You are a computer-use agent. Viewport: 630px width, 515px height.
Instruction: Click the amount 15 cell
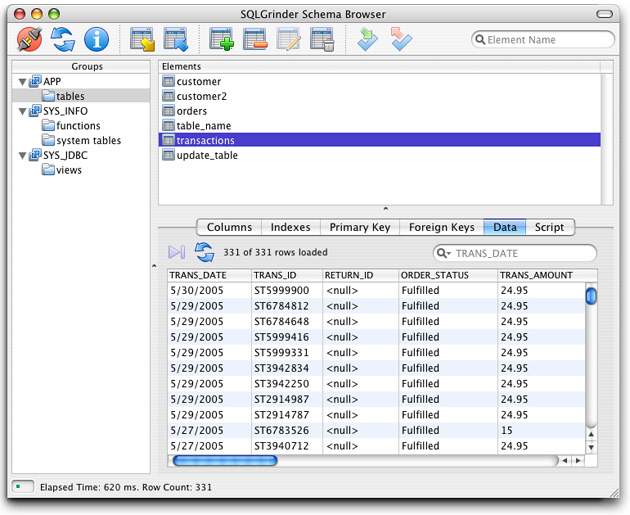[541, 430]
